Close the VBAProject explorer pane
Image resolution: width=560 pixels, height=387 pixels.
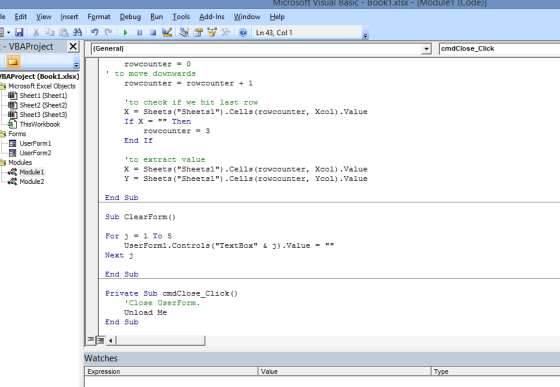tap(73, 46)
